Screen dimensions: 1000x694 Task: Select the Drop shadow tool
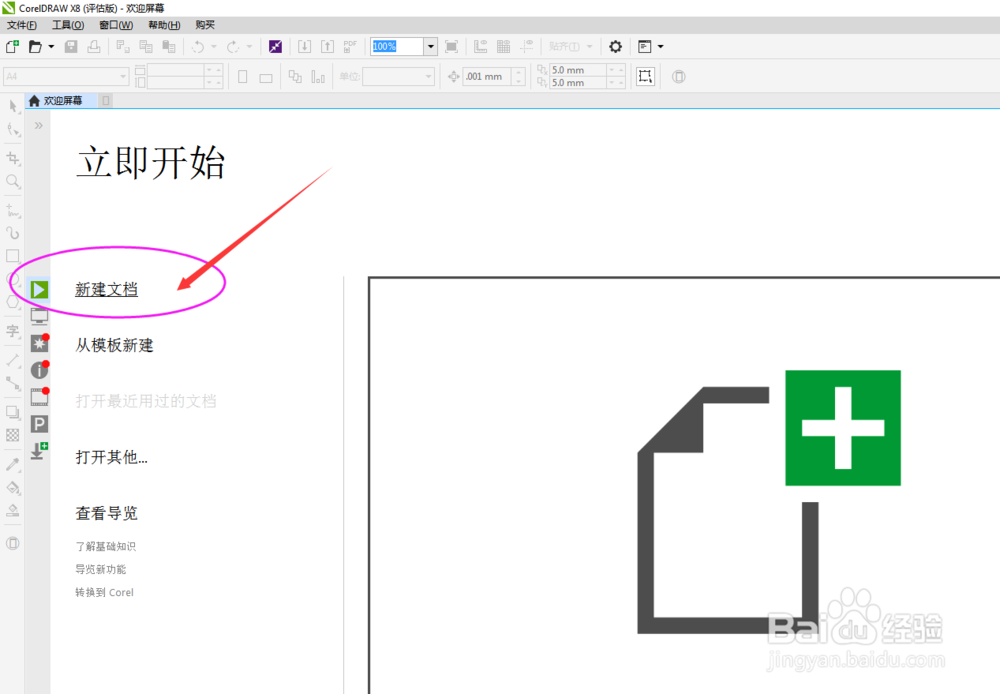pos(13,412)
